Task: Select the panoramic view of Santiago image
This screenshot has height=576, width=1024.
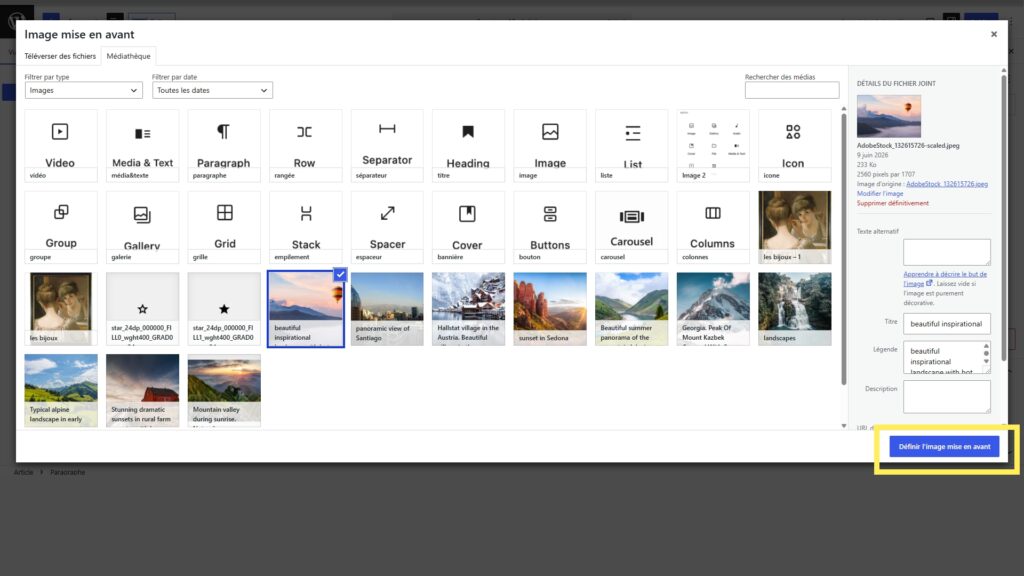Action: [387, 309]
